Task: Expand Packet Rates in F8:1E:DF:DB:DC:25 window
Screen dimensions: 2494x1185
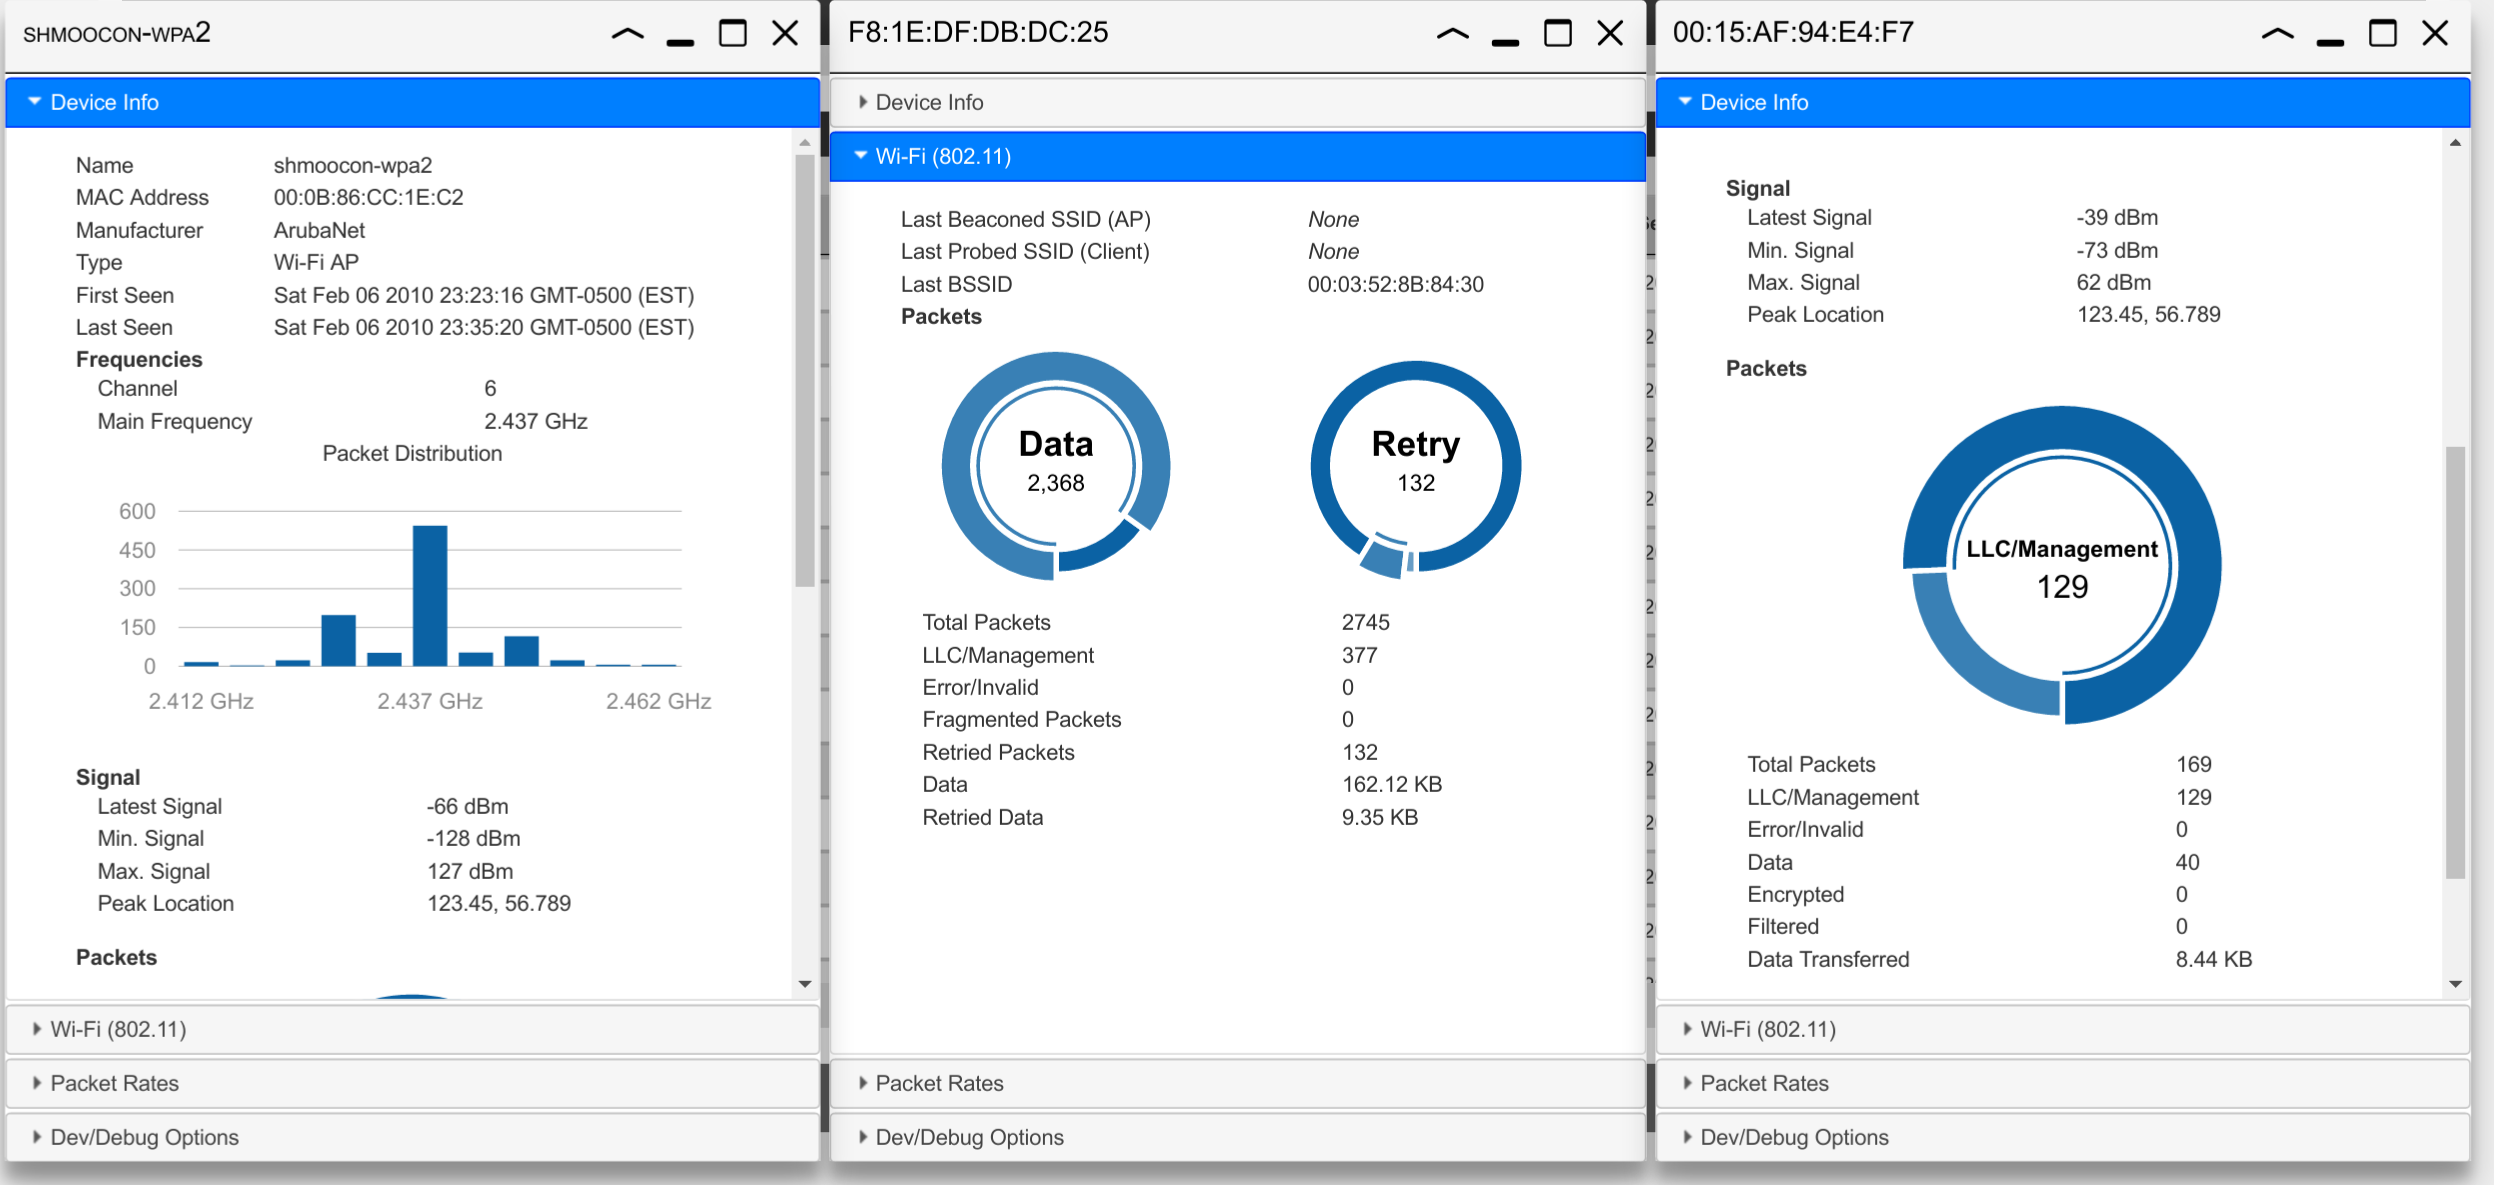Action: (1237, 1083)
